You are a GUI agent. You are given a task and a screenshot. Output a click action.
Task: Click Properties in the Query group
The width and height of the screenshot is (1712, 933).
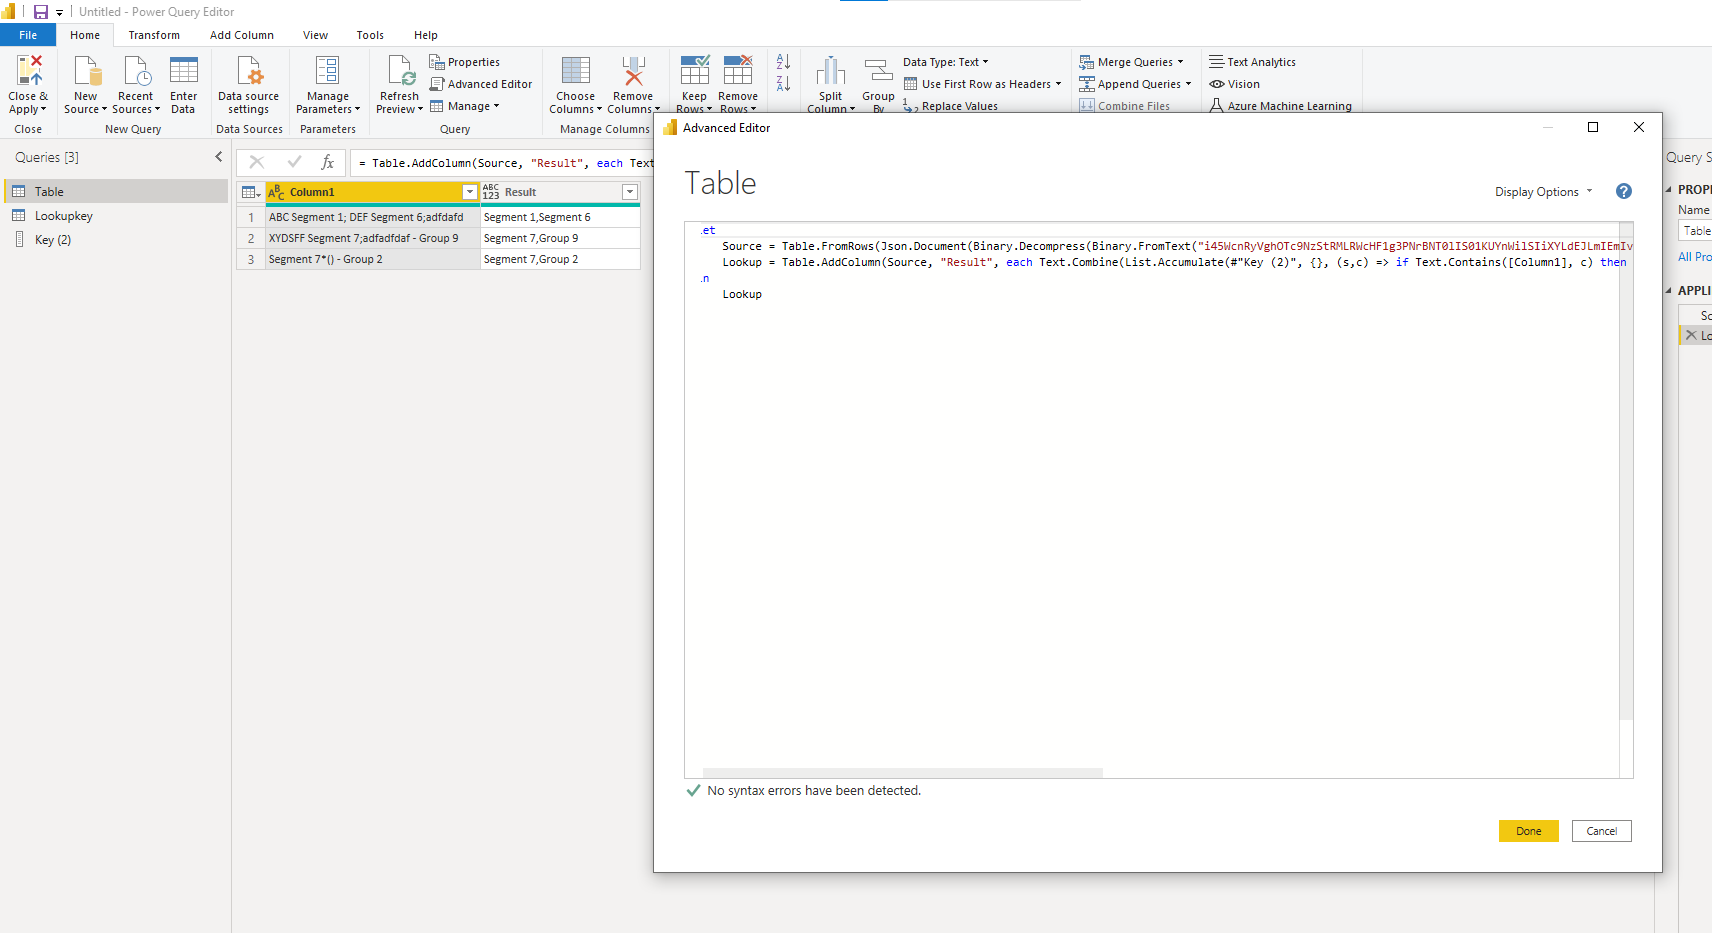coord(465,62)
